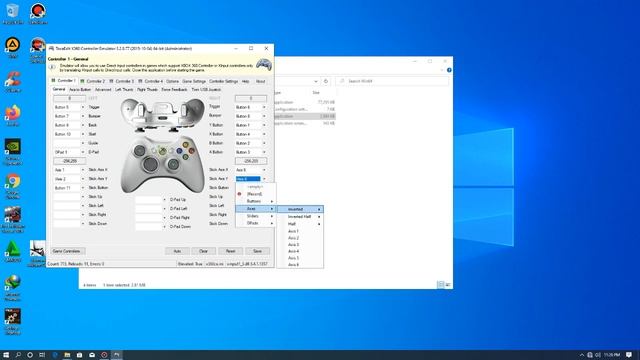Click the Game Controllers button
The width and height of the screenshot is (640, 360).
(68, 251)
